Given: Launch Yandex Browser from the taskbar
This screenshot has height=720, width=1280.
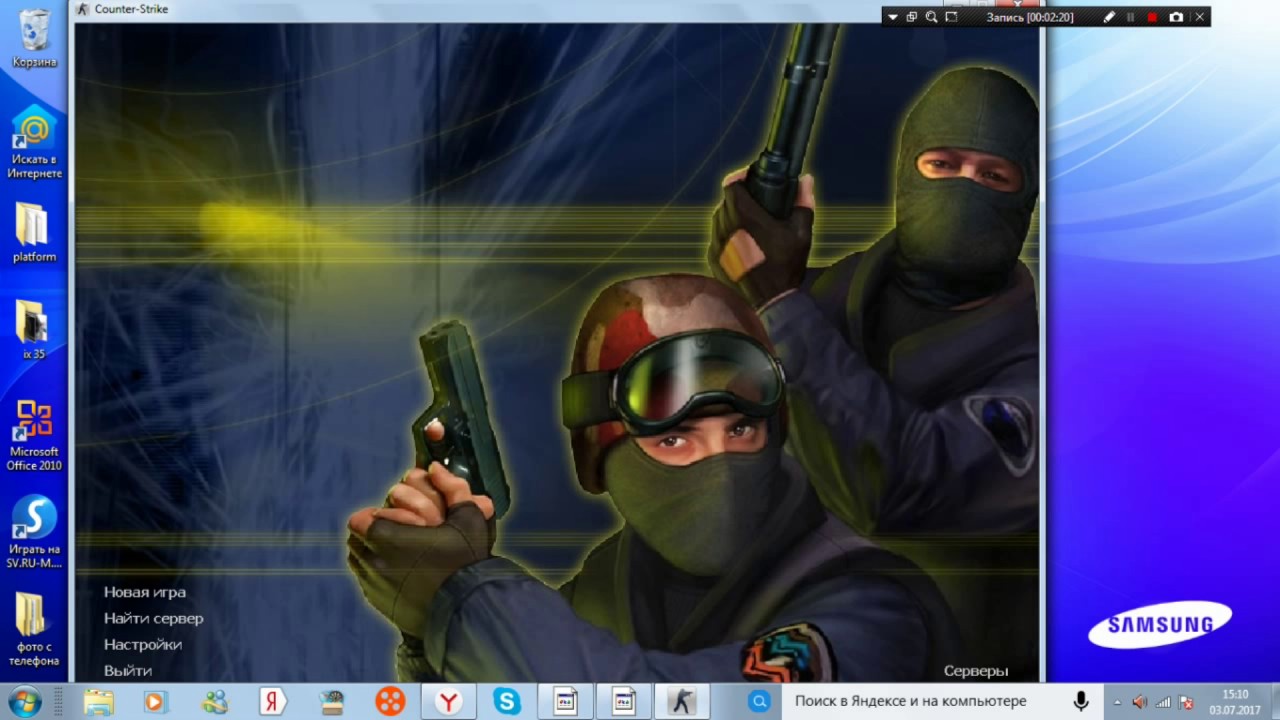Looking at the screenshot, I should coord(448,701).
